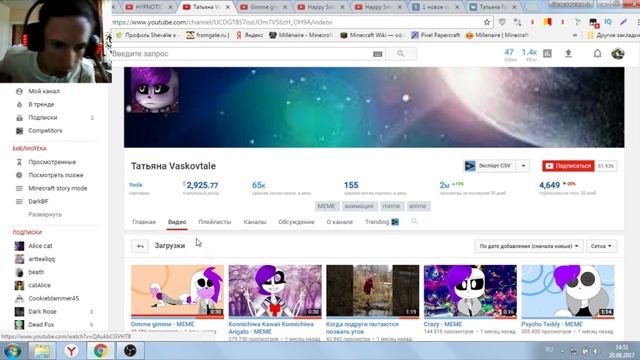
Task: Open sort dropdown По дате добавления
Action: click(x=529, y=246)
